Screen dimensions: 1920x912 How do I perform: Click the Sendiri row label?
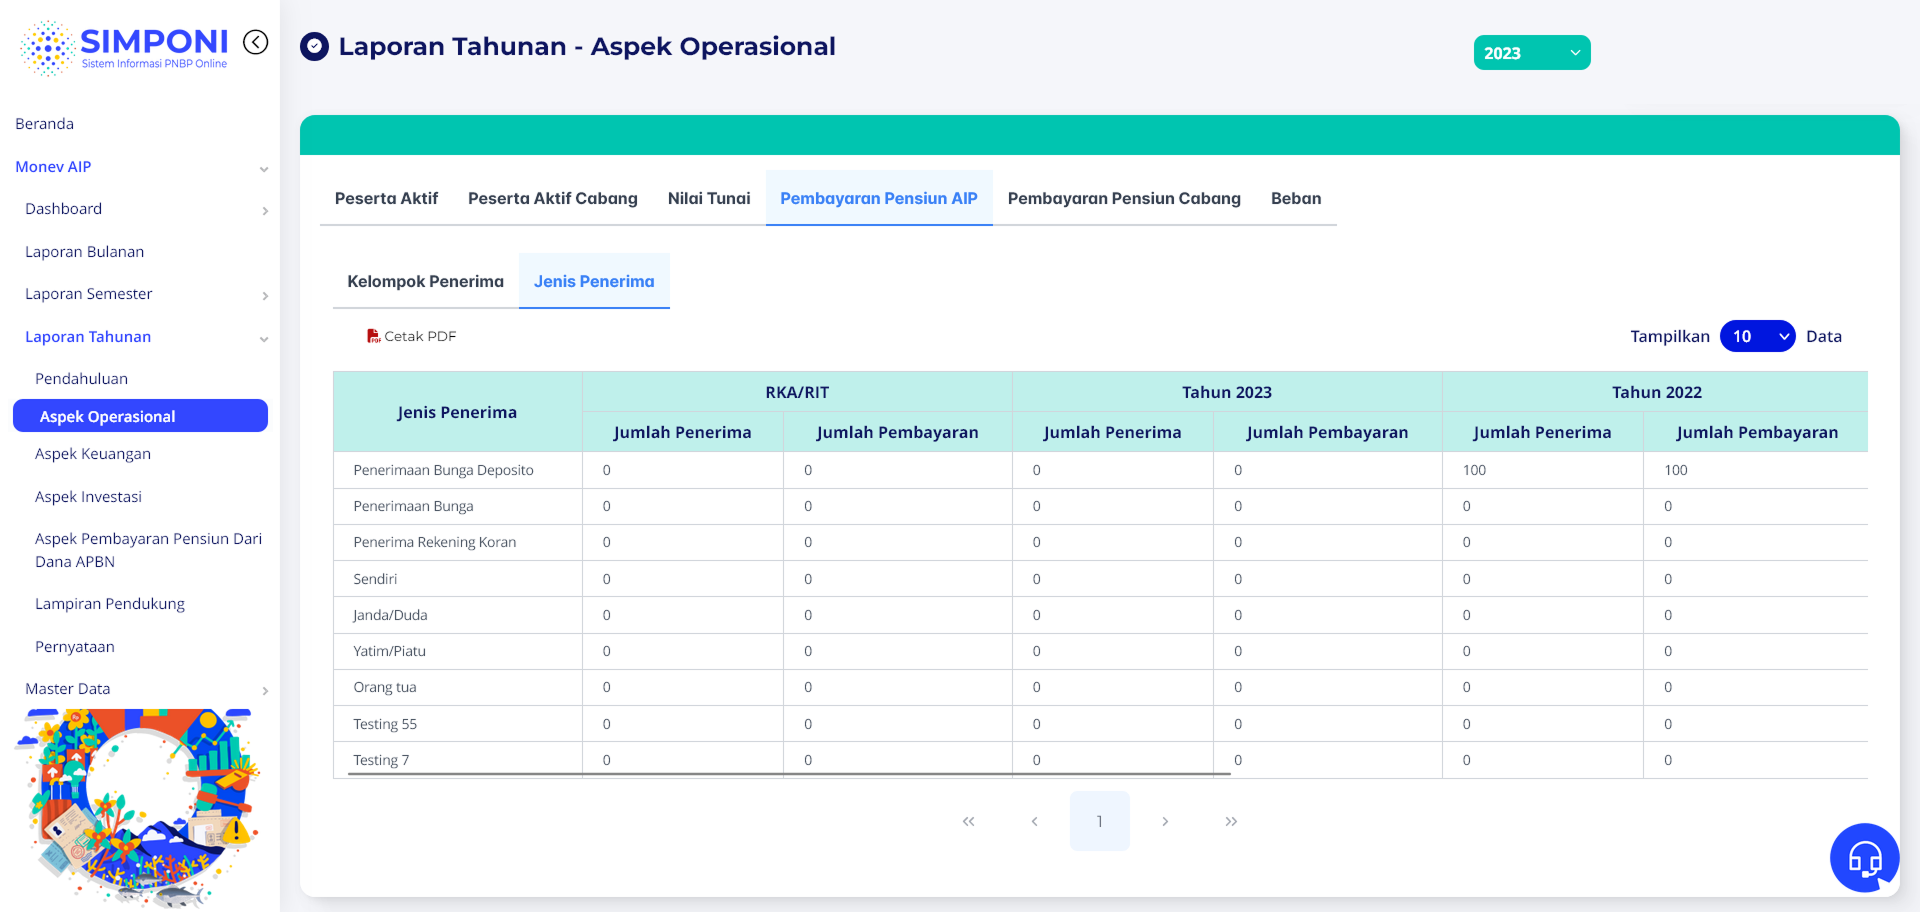pos(375,579)
